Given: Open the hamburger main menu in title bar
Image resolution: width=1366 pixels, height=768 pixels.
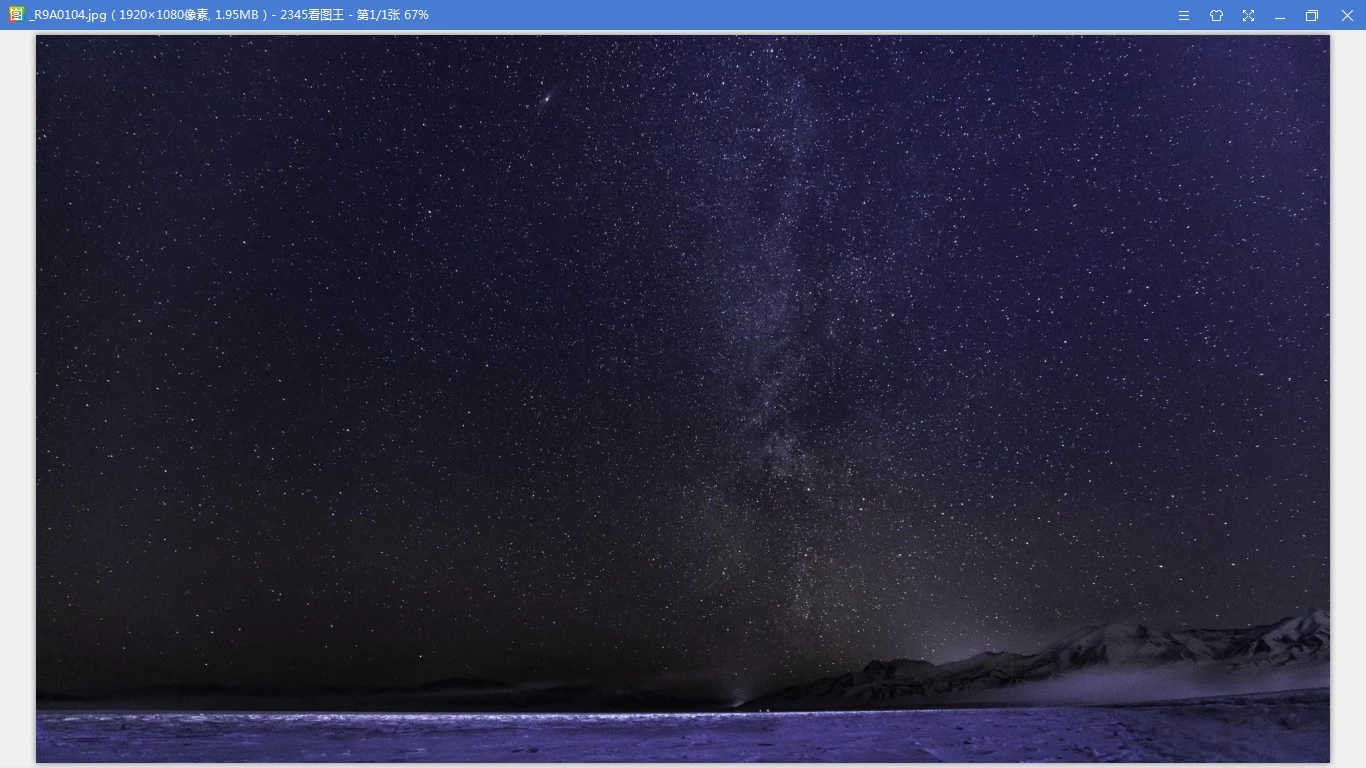Looking at the screenshot, I should coord(1184,15).
